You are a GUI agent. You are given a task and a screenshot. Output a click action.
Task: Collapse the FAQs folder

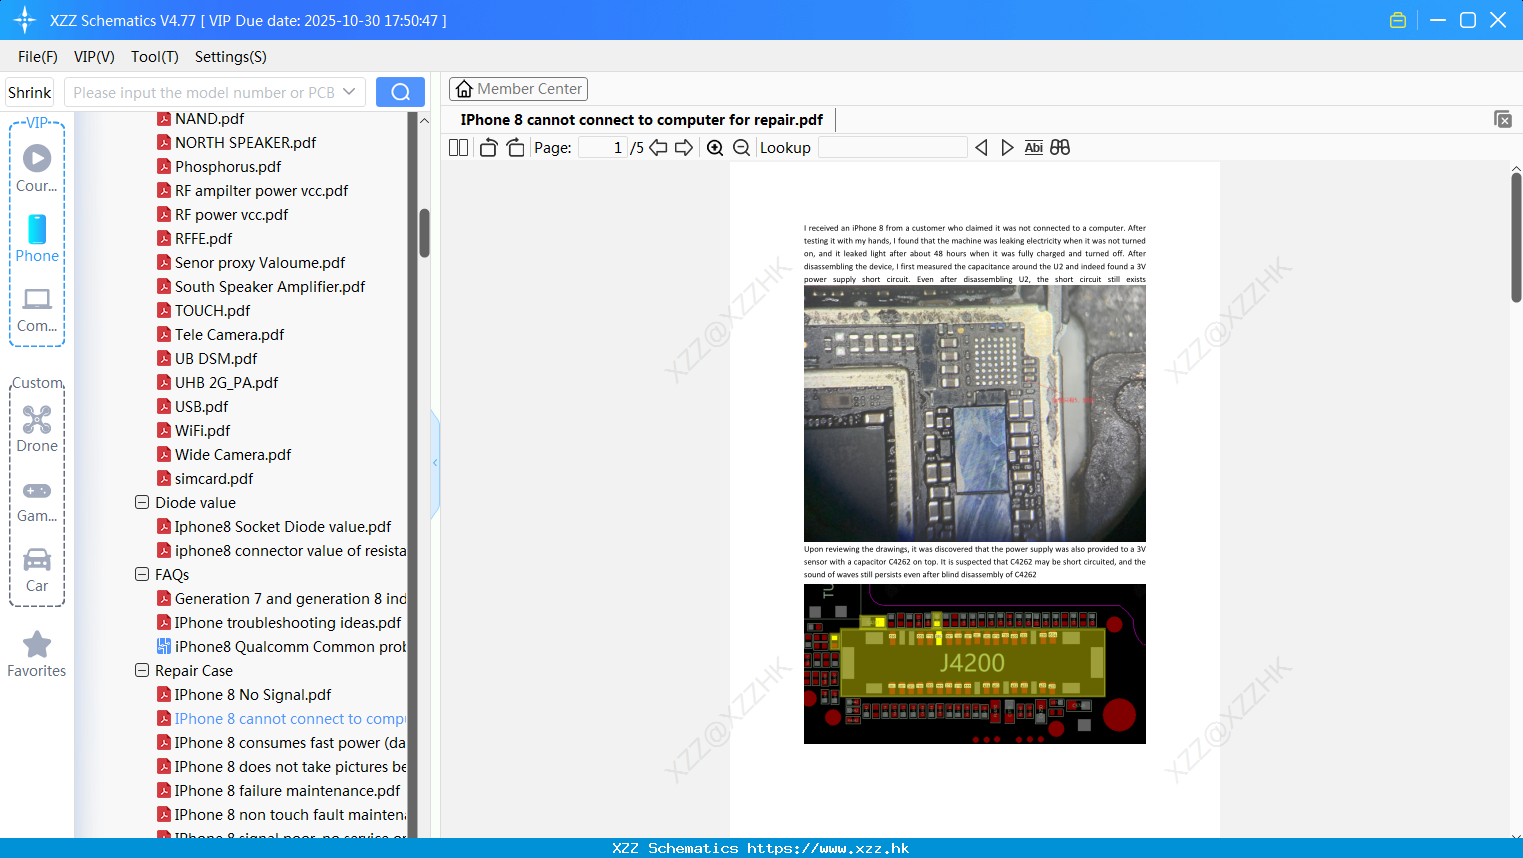pos(142,574)
